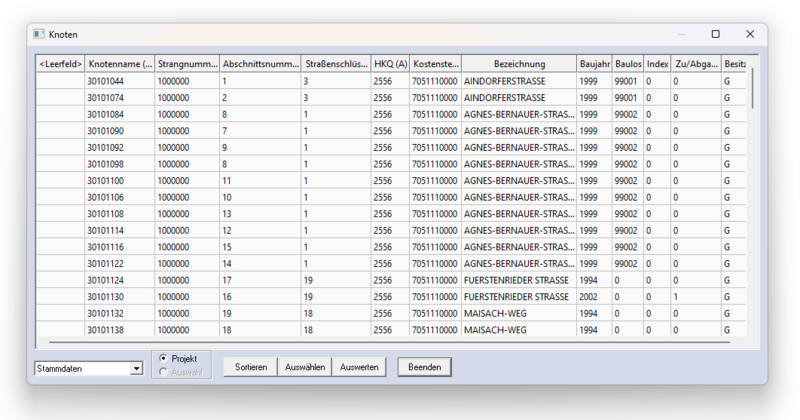
Task: Click the Strangnummer column header
Action: coord(186,64)
